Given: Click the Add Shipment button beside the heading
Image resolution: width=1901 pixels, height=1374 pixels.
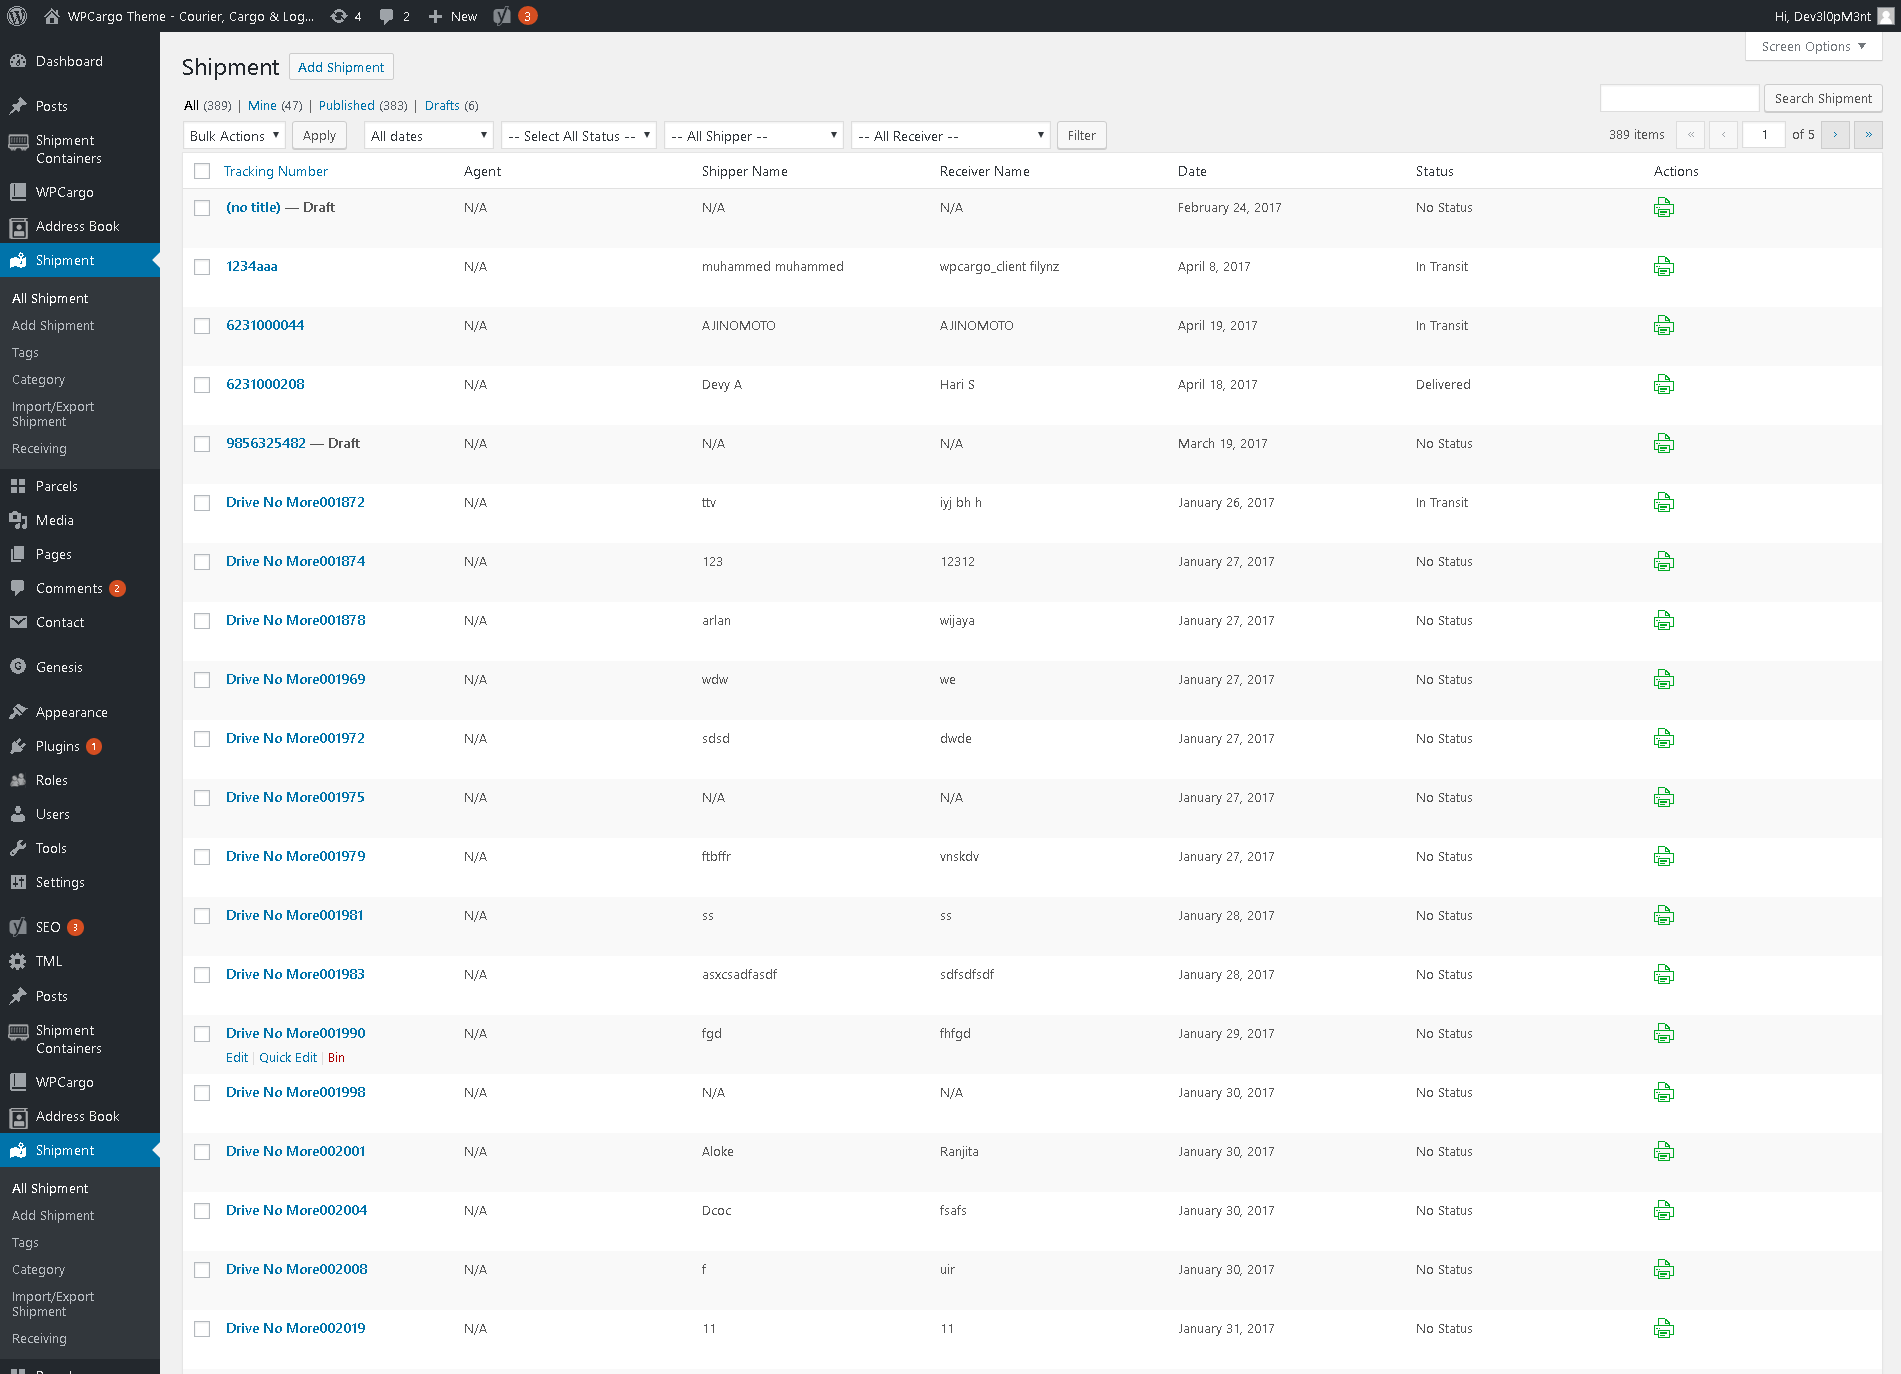Looking at the screenshot, I should click(341, 67).
